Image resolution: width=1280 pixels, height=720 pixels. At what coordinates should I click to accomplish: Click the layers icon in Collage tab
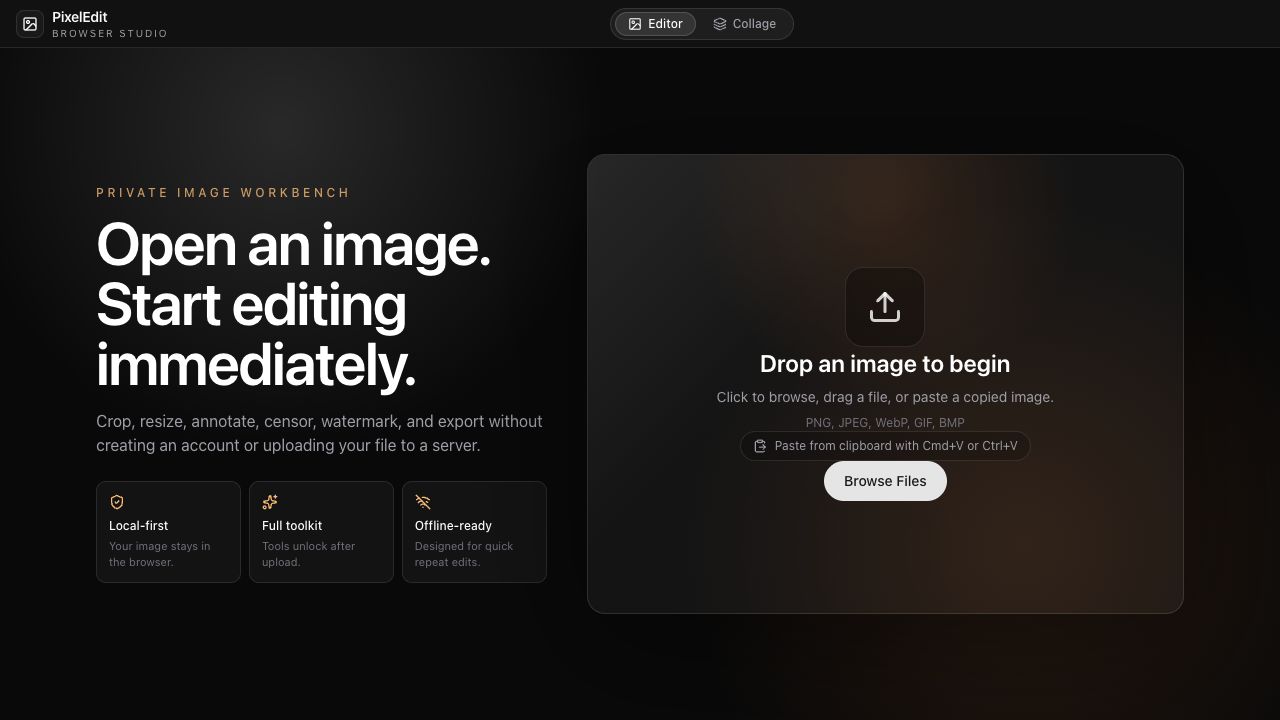pos(720,24)
